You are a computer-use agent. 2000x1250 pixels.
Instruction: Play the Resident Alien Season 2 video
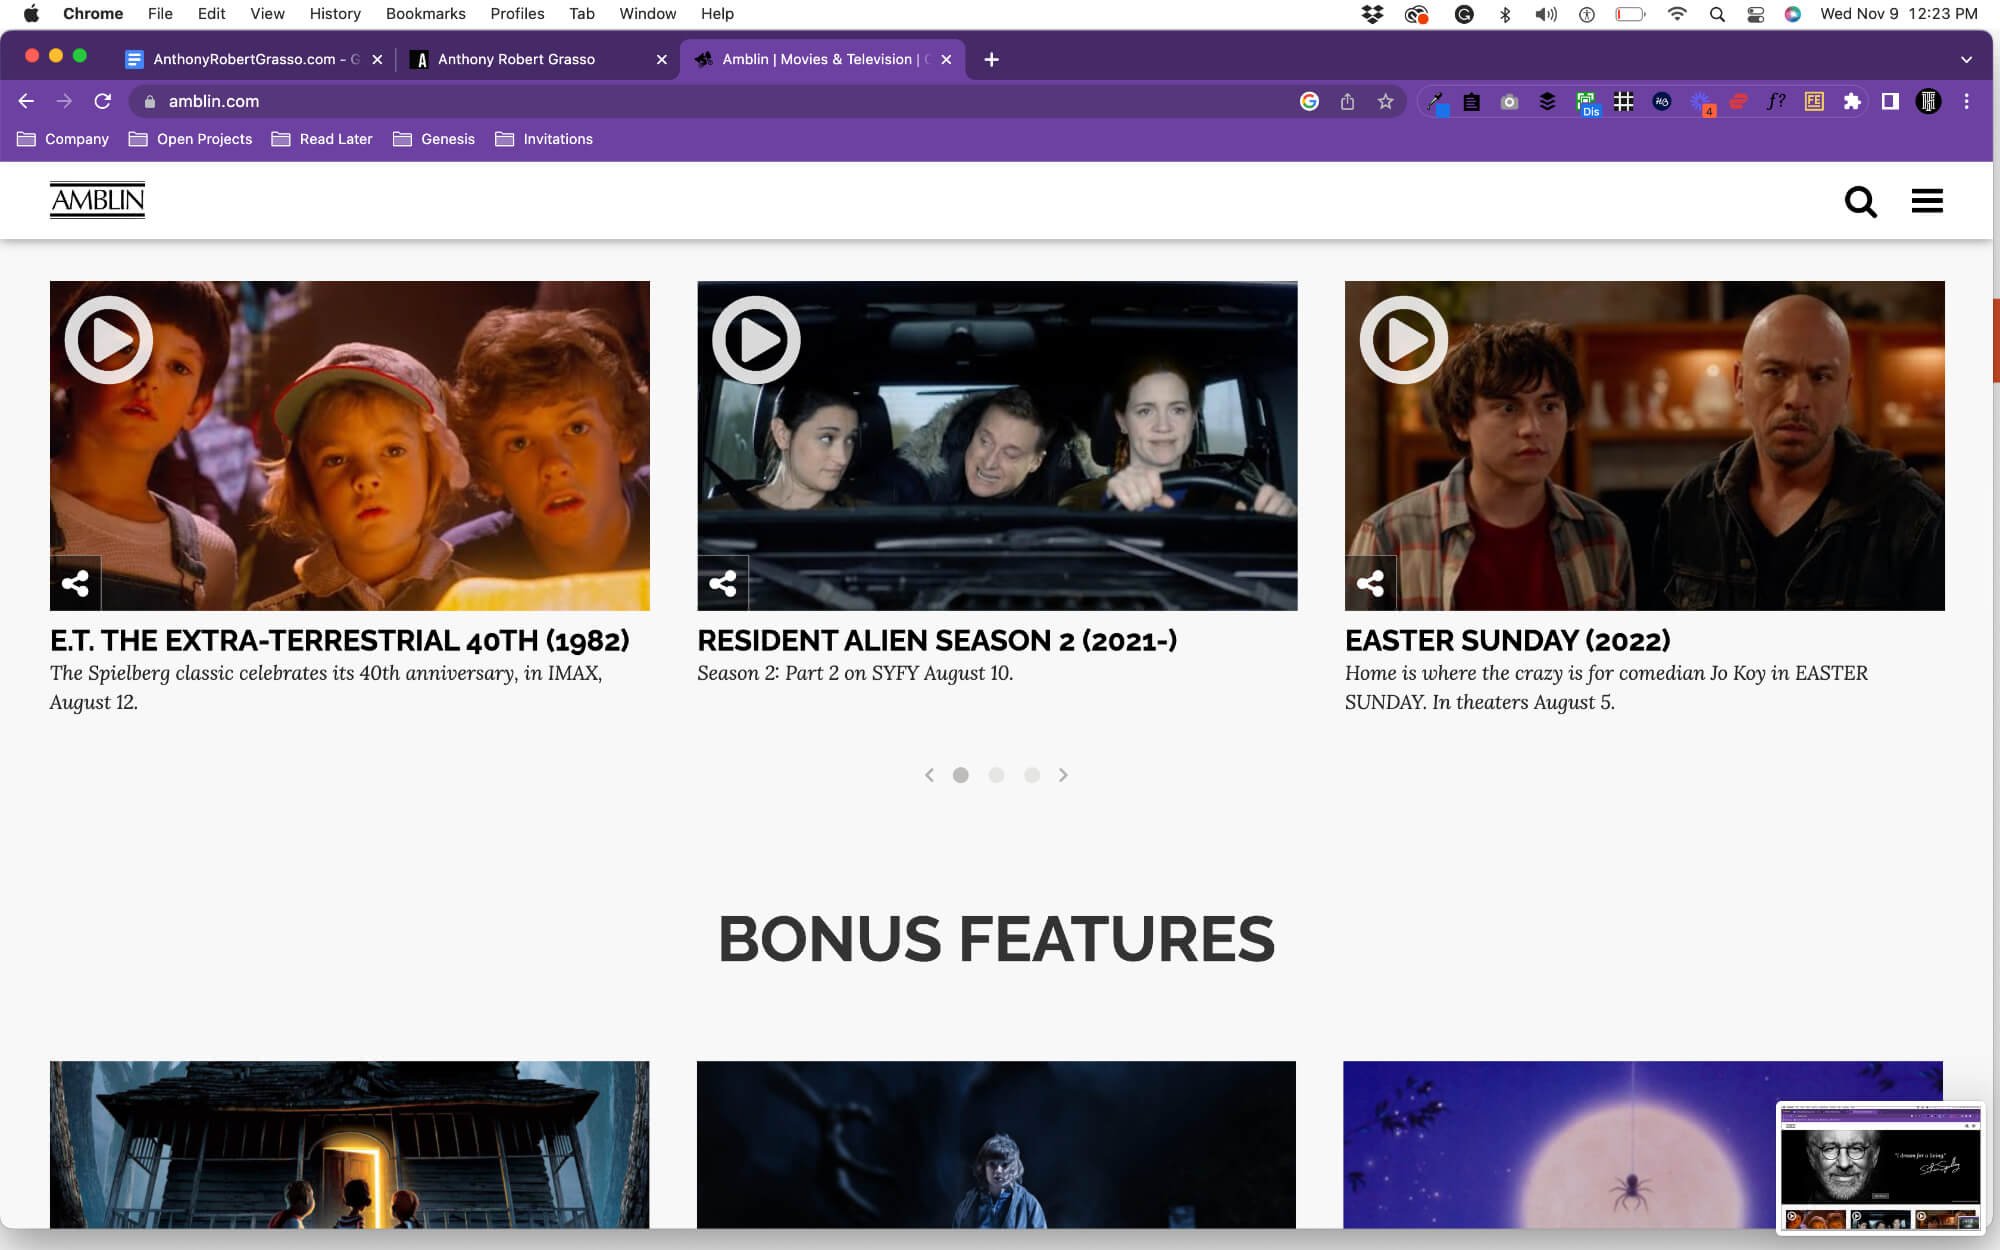tap(756, 340)
